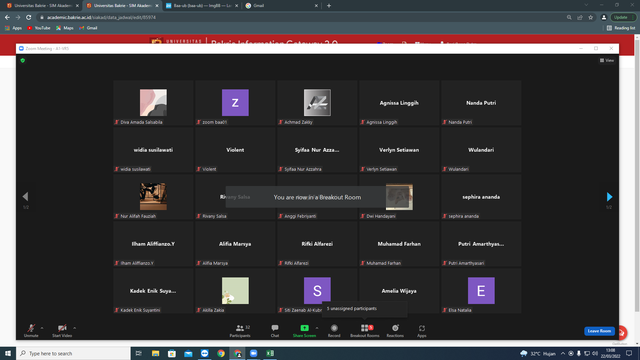Switch to the Gmail browser tab

[281, 6]
